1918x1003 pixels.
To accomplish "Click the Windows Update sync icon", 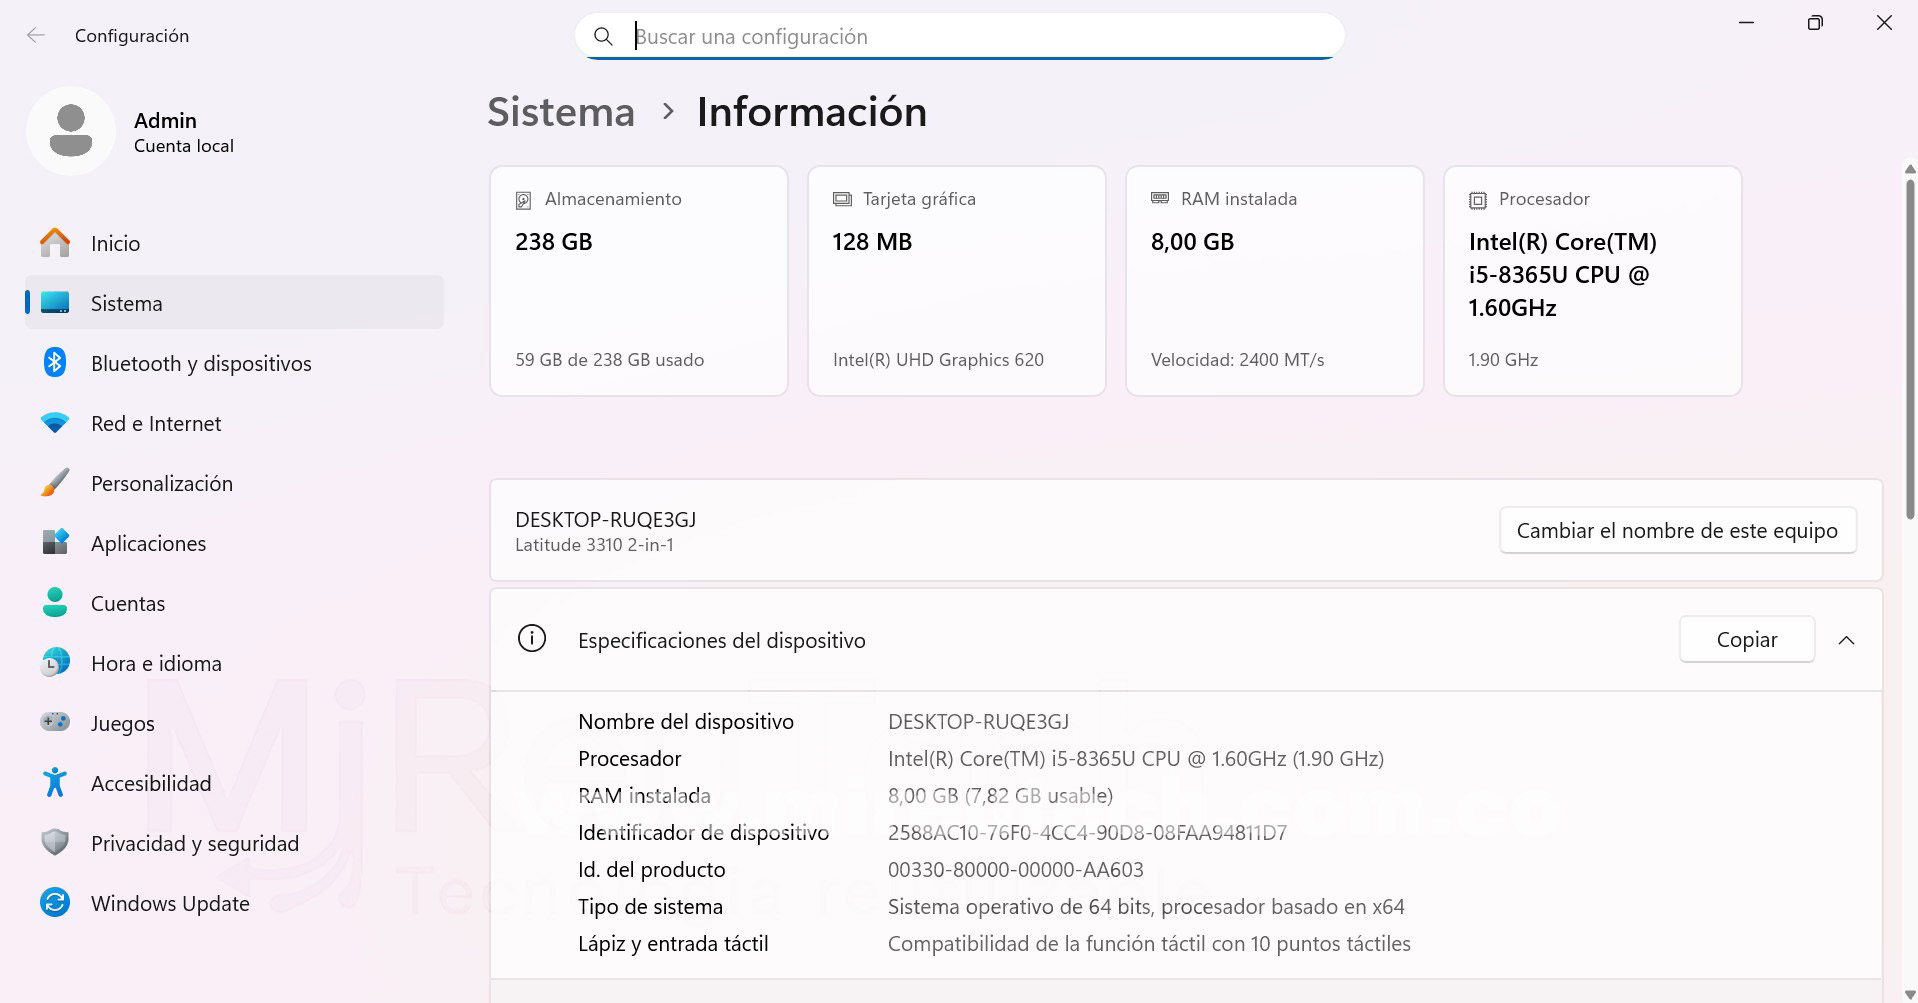I will [55, 903].
